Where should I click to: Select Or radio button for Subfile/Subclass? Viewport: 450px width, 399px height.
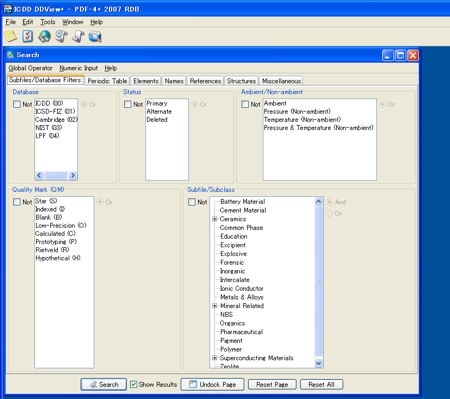[330, 213]
